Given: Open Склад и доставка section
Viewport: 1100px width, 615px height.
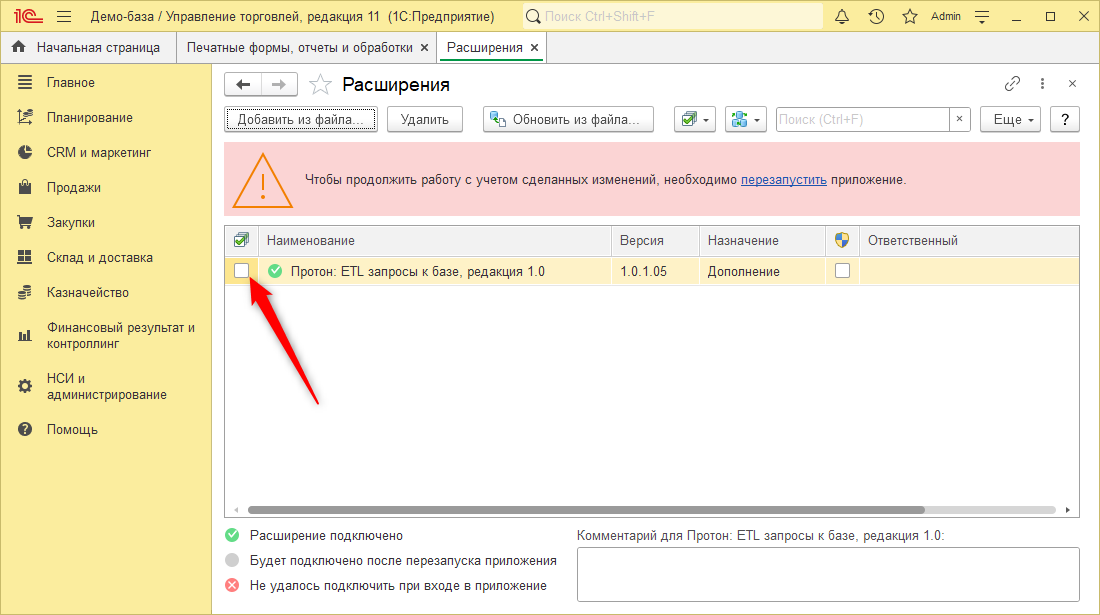Looking at the screenshot, I should coord(100,258).
